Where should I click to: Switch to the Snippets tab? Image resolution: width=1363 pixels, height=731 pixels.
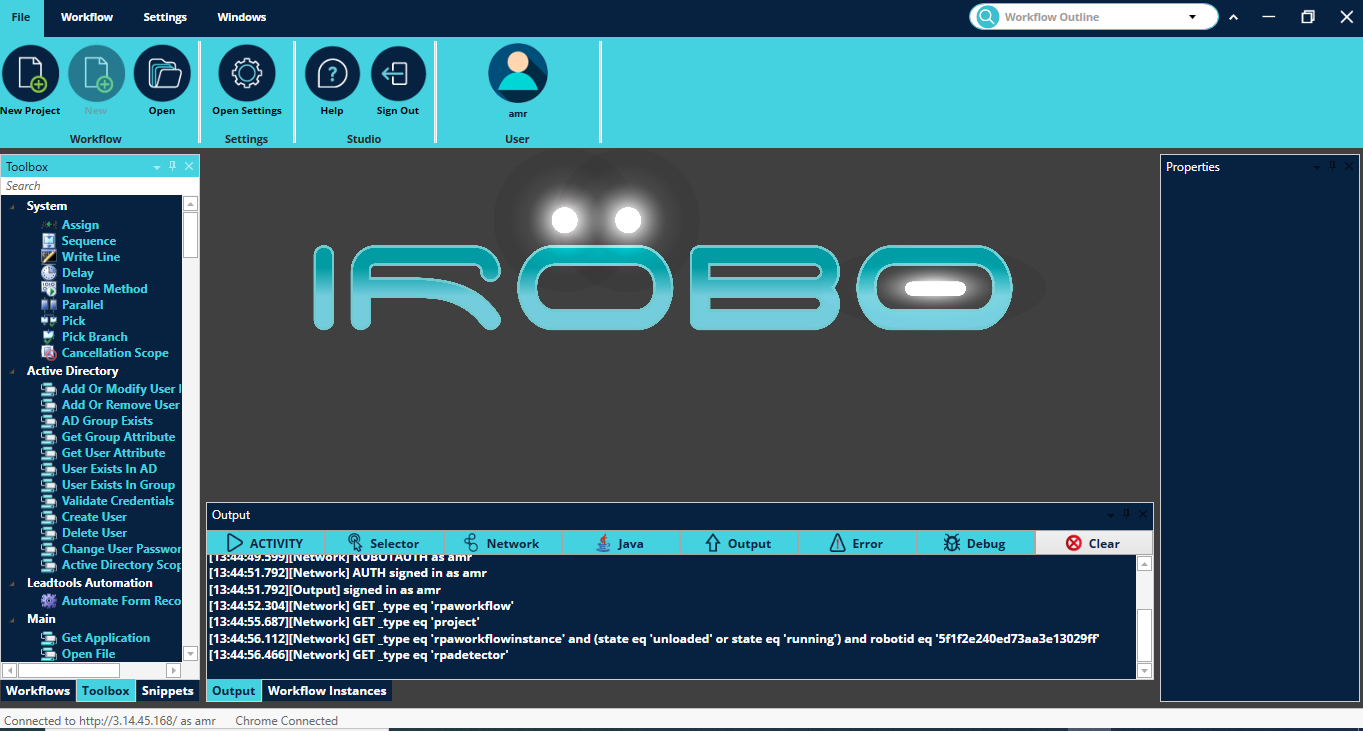pos(167,691)
